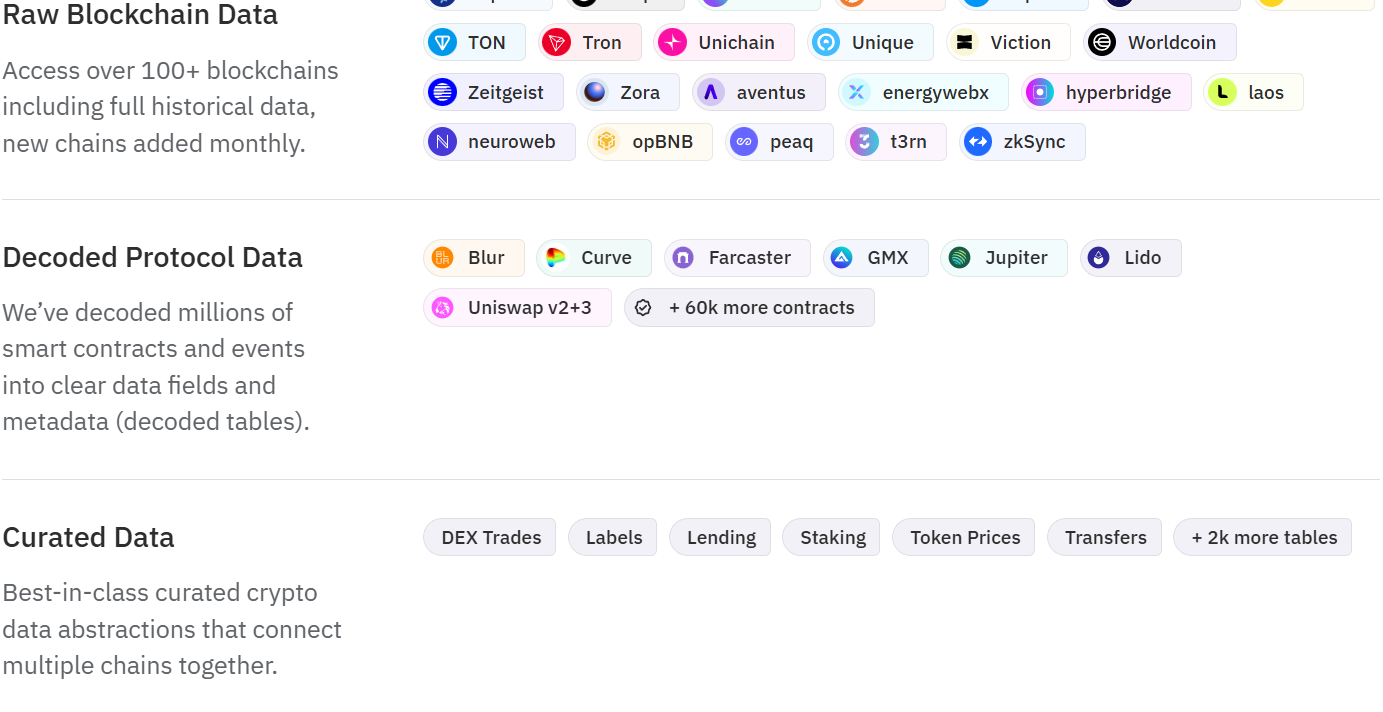
Task: Click the 'Viction' chain name
Action: point(1021,42)
